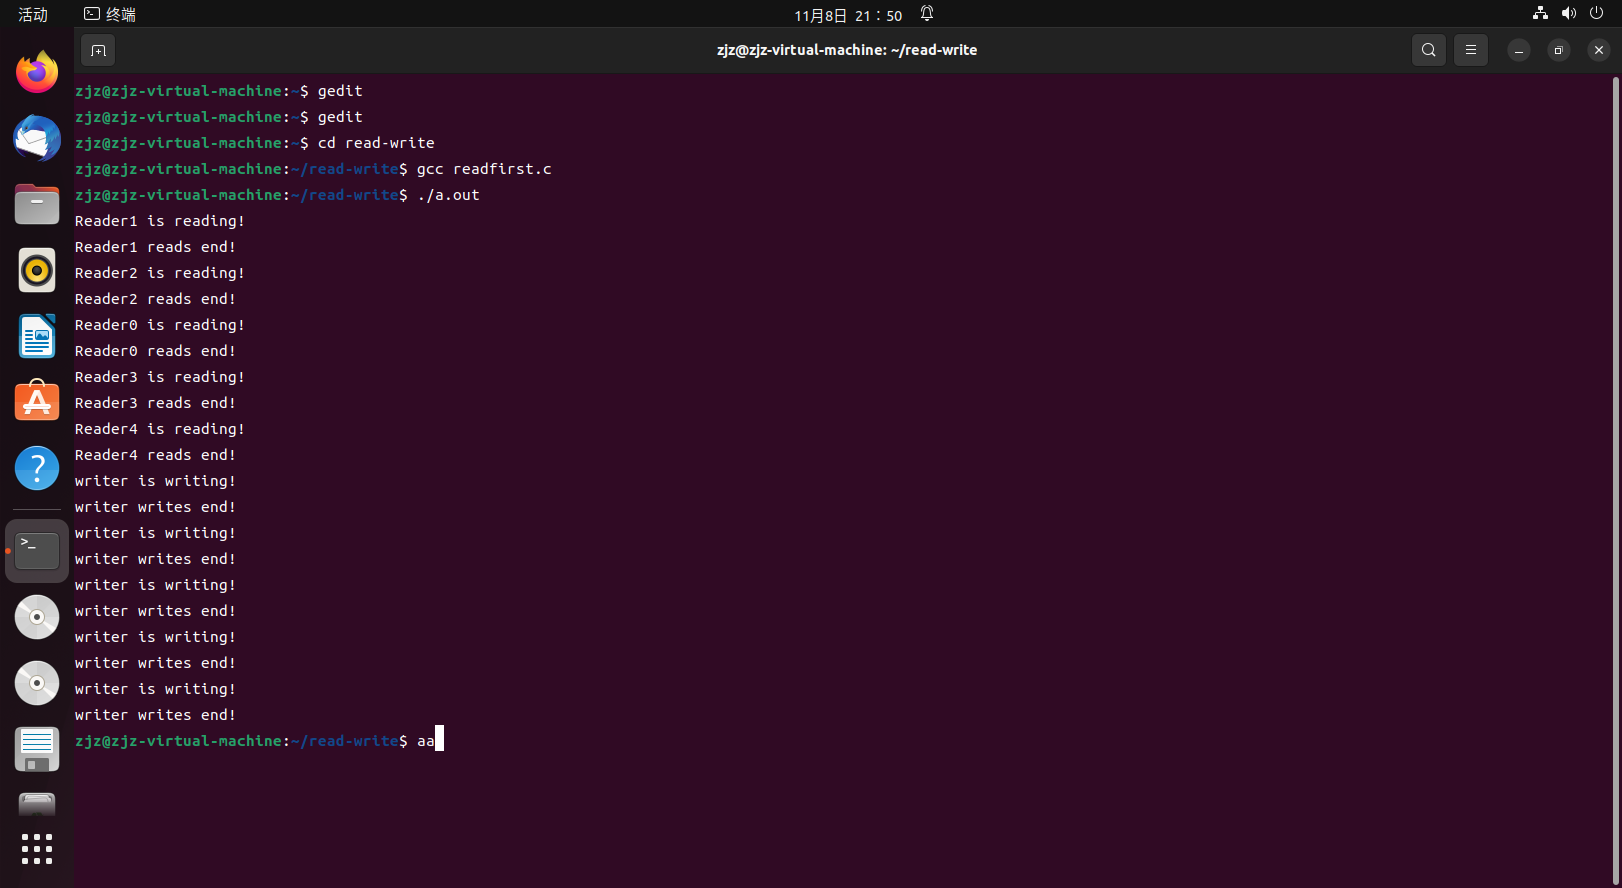Screen dimensions: 1622x888
Task: Select the Terminal icon in the dock
Action: coord(37,551)
